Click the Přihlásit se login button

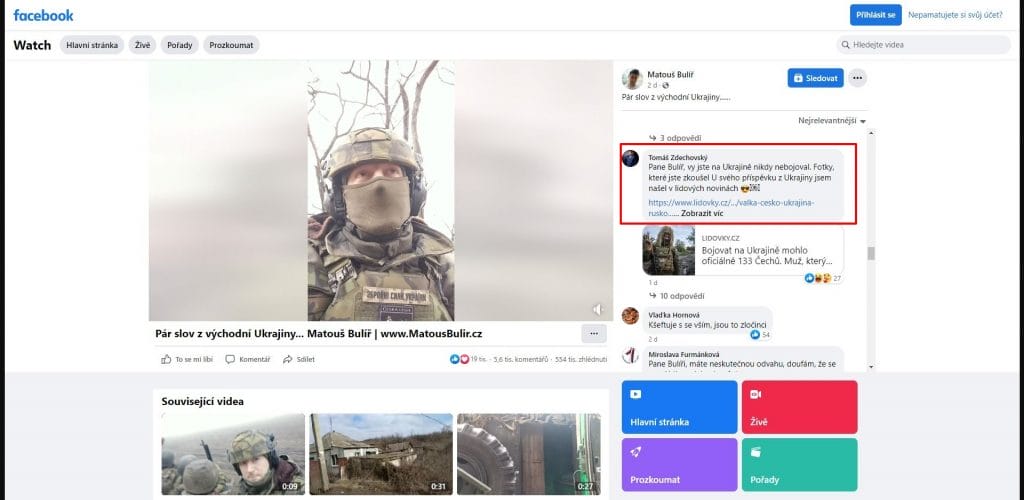click(x=875, y=15)
